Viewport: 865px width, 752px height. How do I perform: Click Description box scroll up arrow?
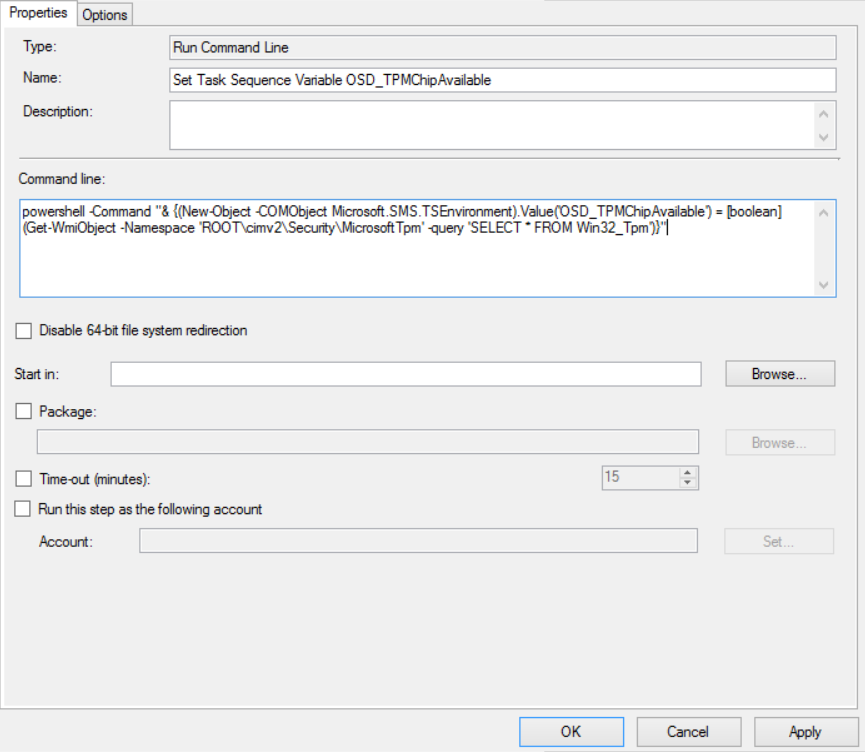tap(824, 114)
